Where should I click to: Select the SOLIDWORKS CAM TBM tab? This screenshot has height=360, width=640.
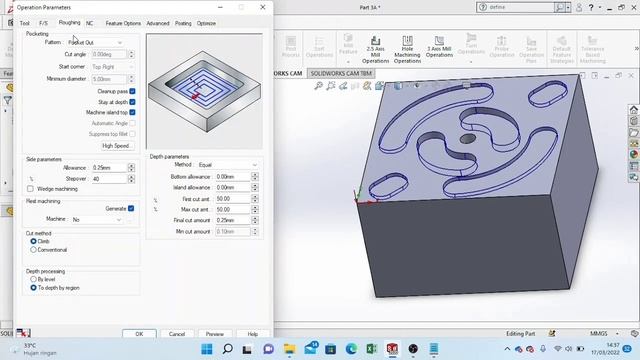(341, 73)
